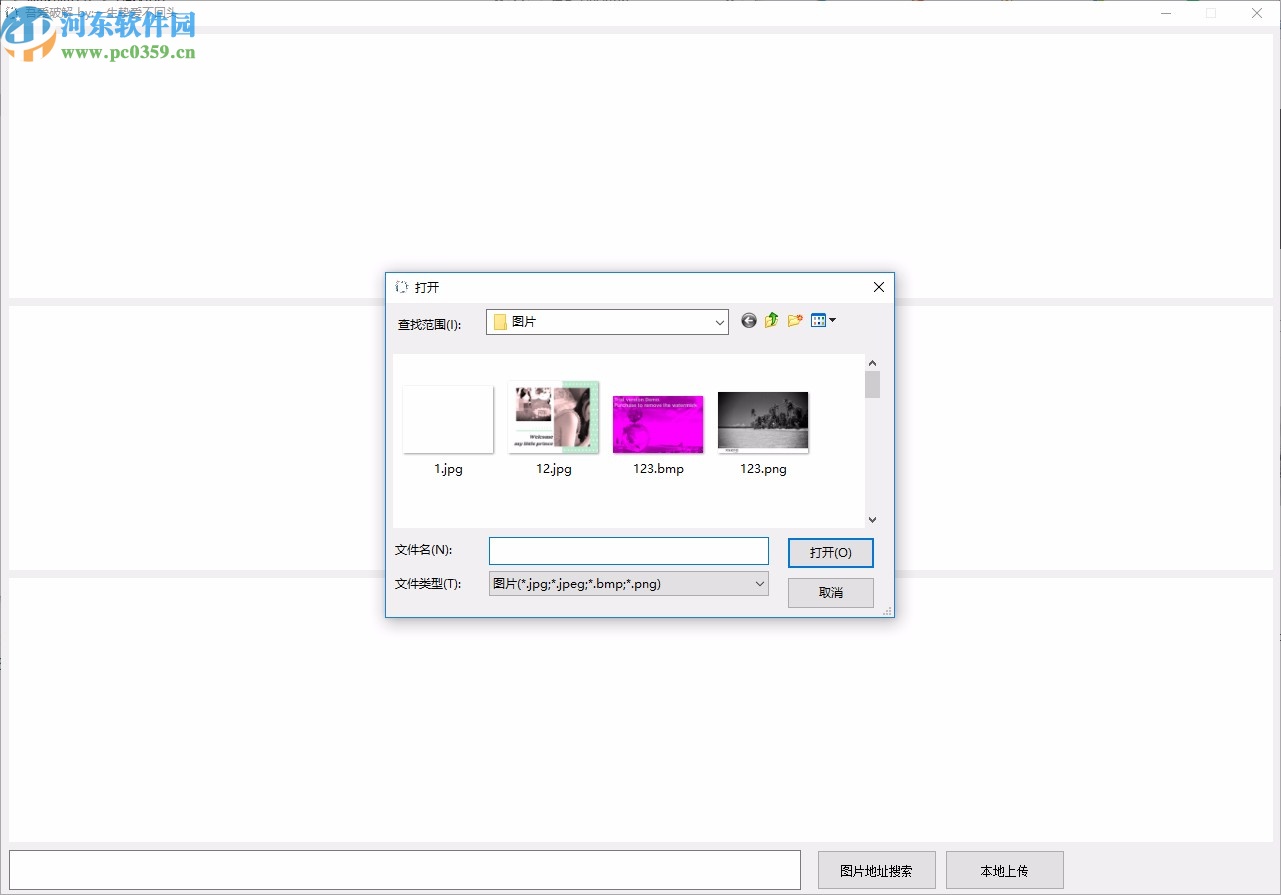Click the 取消 button to cancel
Image resolution: width=1281 pixels, height=895 pixels.
point(831,593)
